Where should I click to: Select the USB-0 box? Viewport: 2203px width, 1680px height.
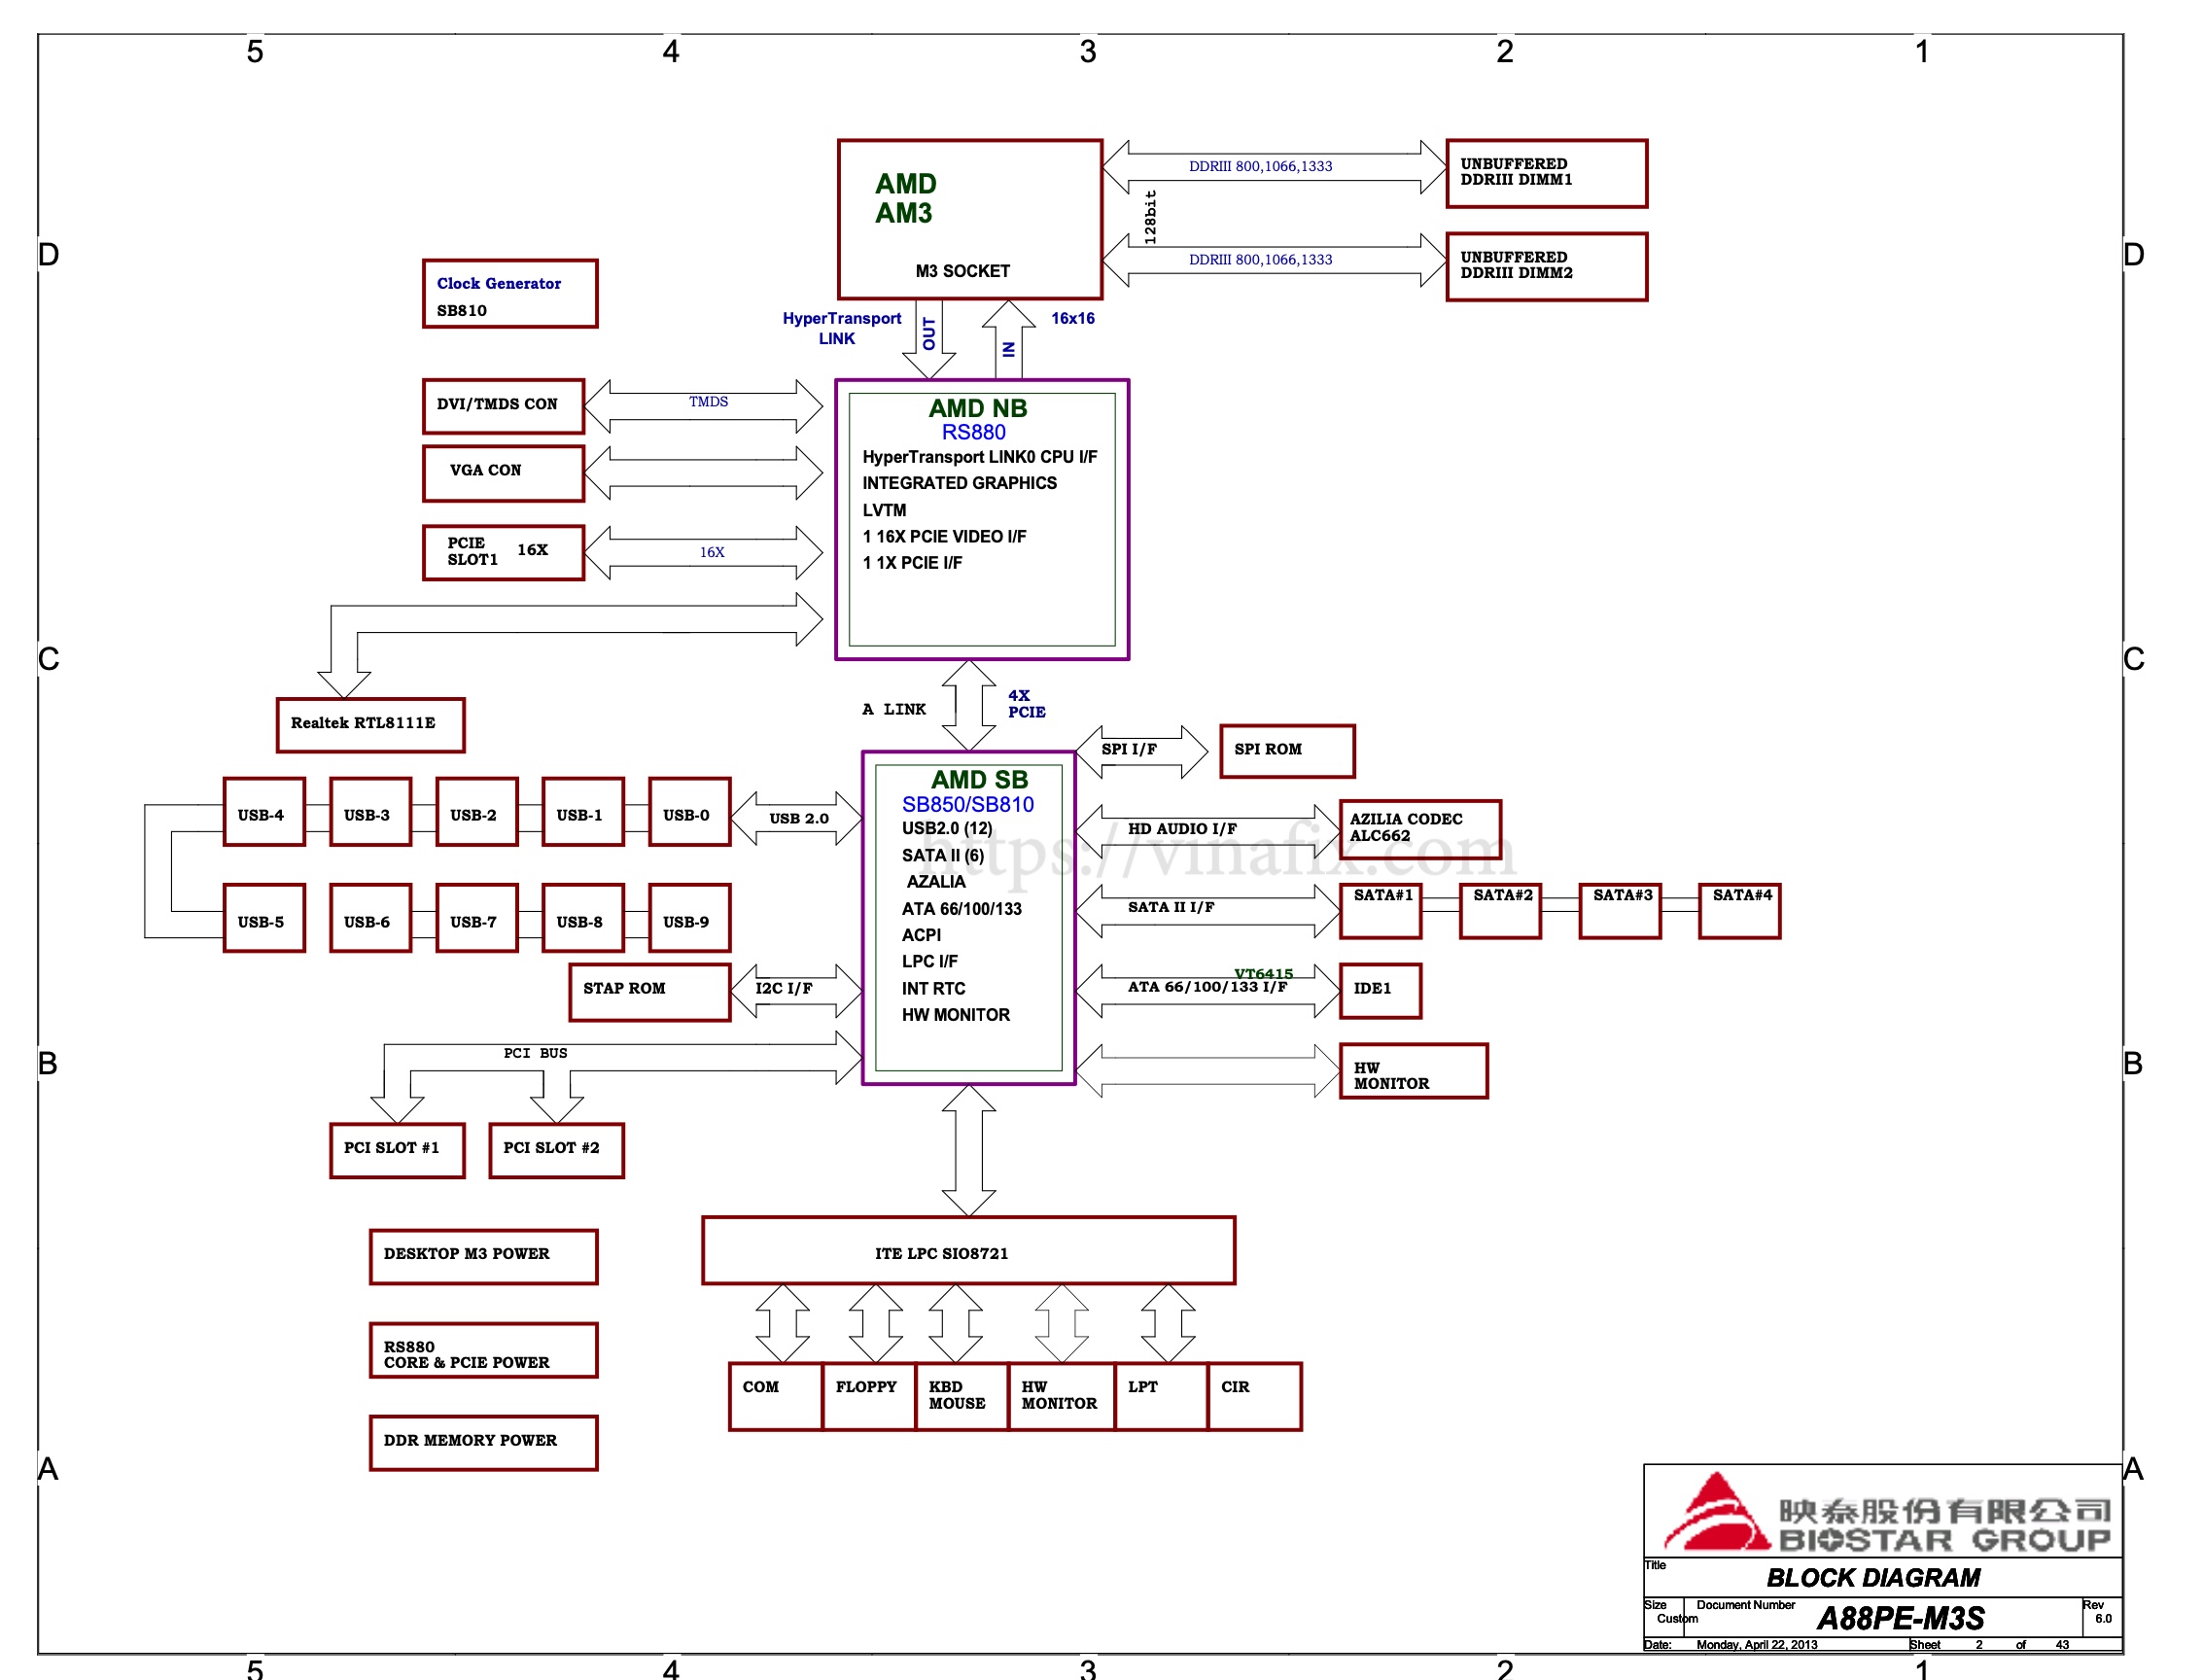click(x=689, y=811)
